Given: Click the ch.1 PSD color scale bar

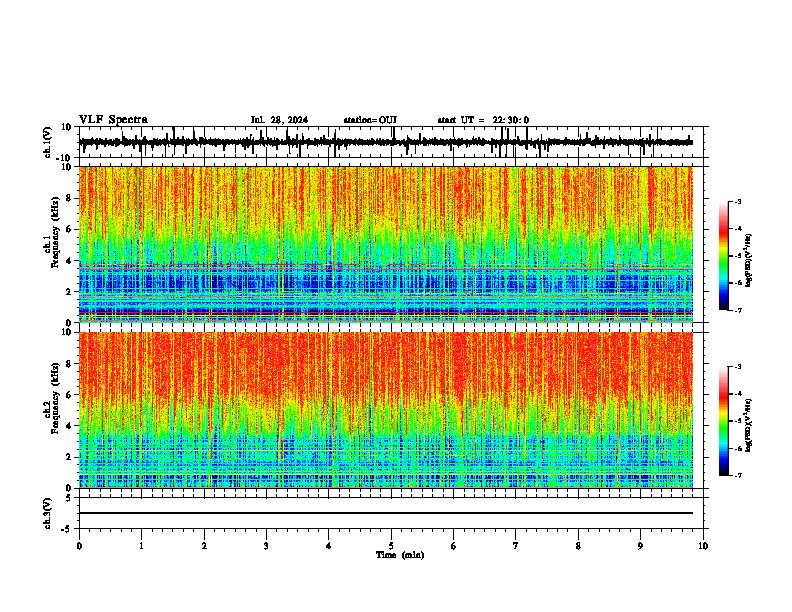Looking at the screenshot, I should 724,256.
